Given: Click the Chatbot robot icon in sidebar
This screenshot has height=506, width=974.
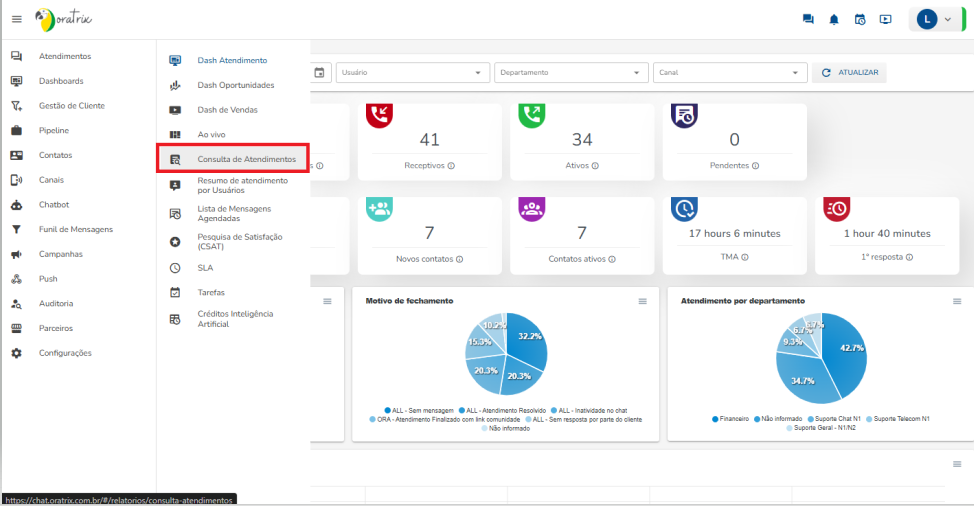Looking at the screenshot, I should coord(16,205).
